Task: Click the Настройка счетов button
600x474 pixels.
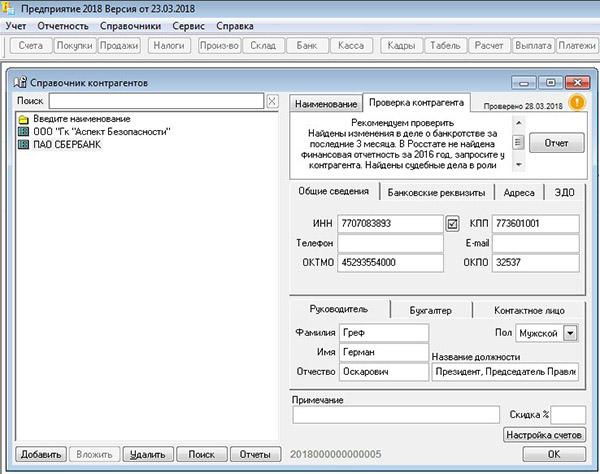Action: (541, 435)
